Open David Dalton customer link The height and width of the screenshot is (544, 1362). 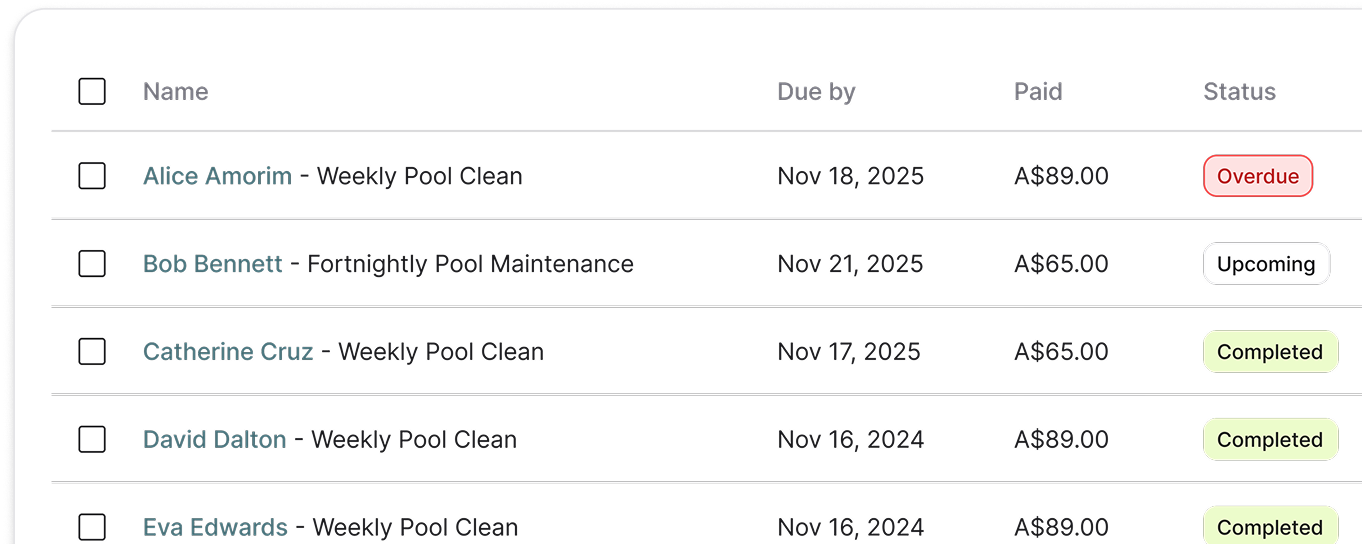point(214,440)
